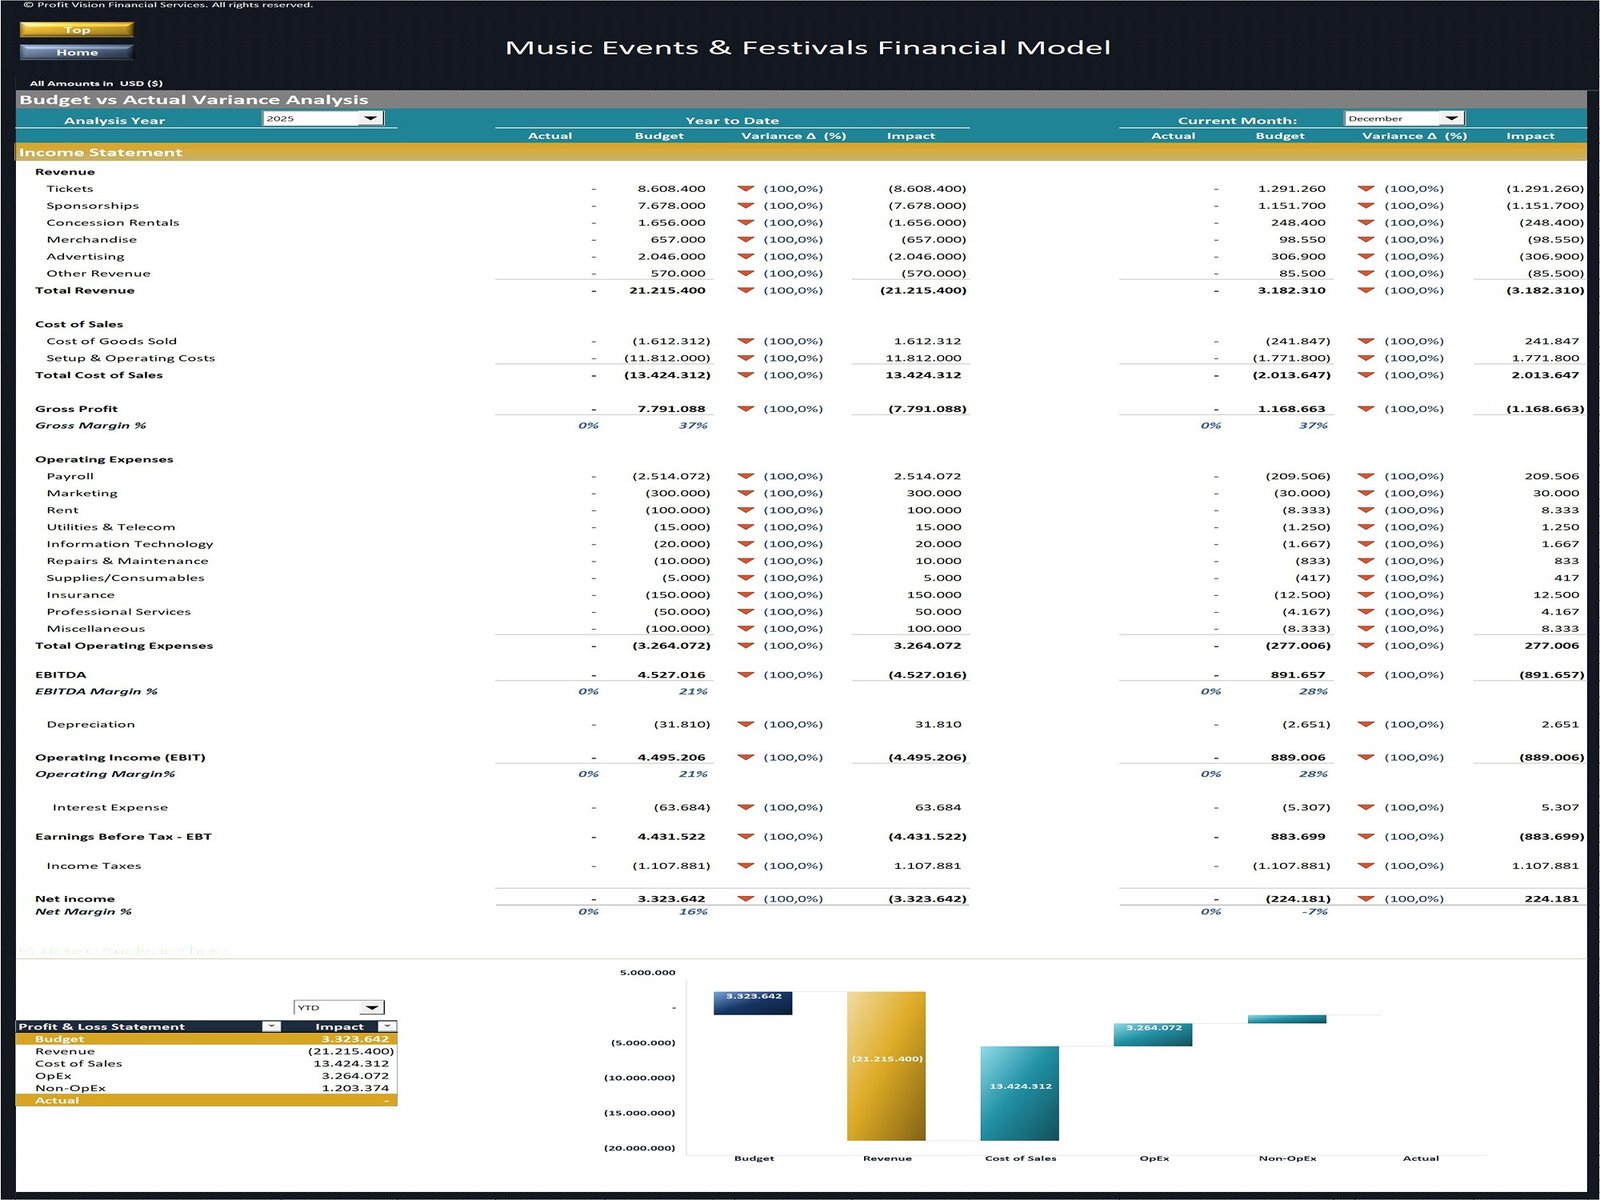
Task: Click Profit & Loss Statement column filter arrow
Action: click(271, 1026)
